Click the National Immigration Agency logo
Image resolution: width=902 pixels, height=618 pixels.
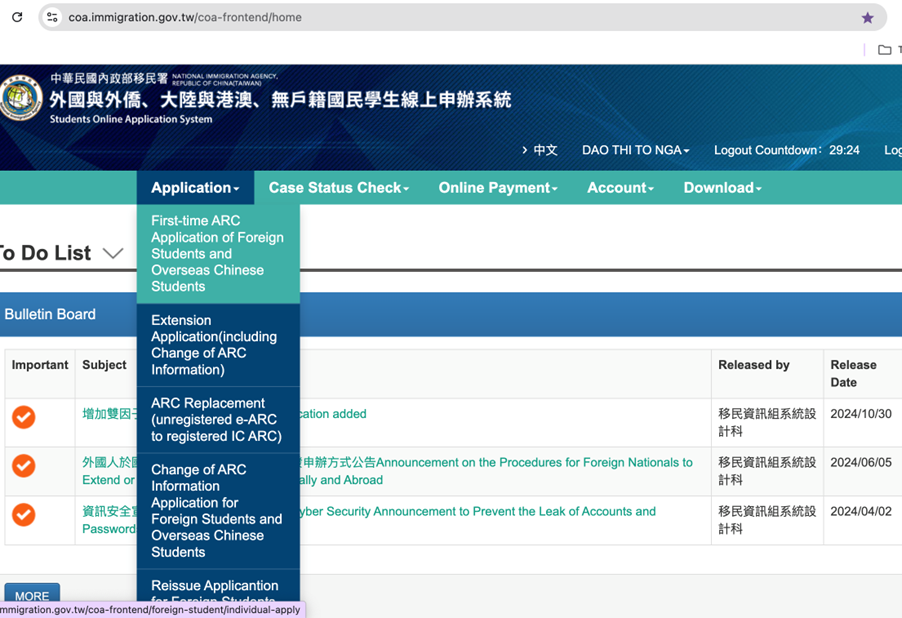[x=21, y=98]
